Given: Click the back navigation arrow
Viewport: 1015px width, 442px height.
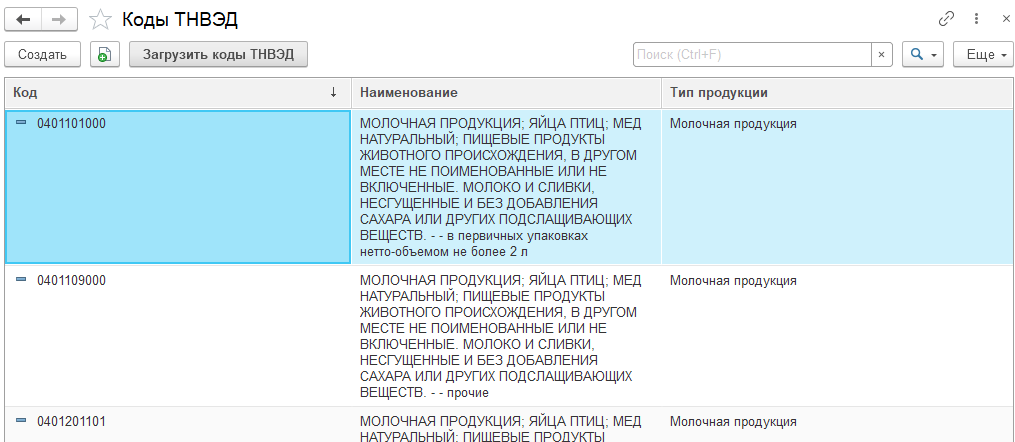Looking at the screenshot, I should click(24, 19).
